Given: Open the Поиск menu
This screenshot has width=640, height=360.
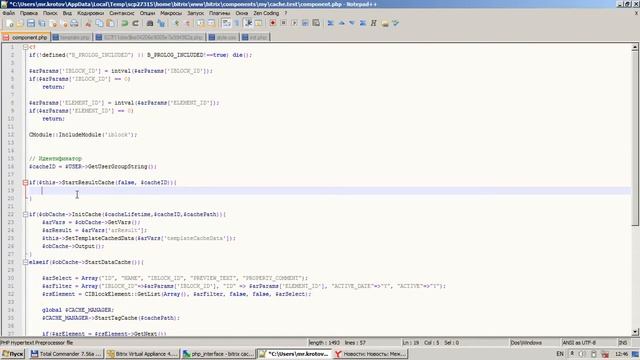Looking at the screenshot, I should pyautogui.click(x=50, y=13).
